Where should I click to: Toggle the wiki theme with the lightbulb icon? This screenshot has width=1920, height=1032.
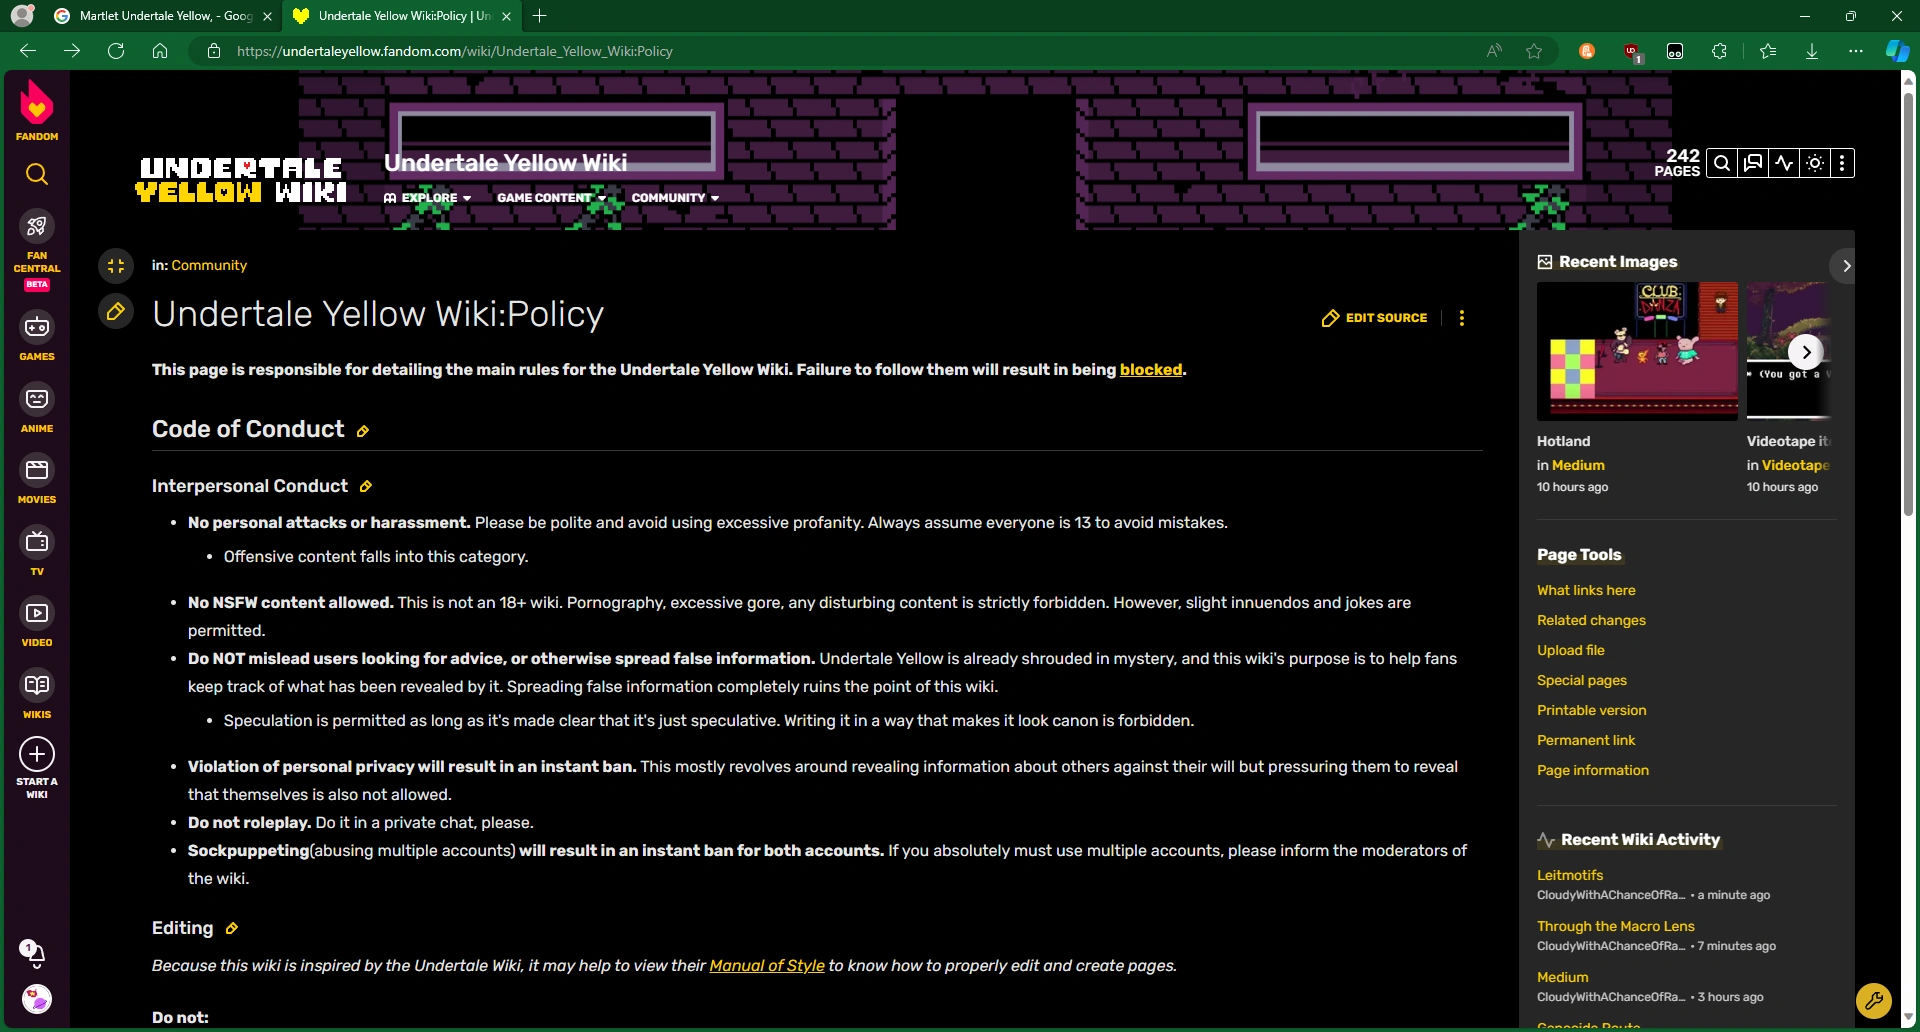[1814, 162]
